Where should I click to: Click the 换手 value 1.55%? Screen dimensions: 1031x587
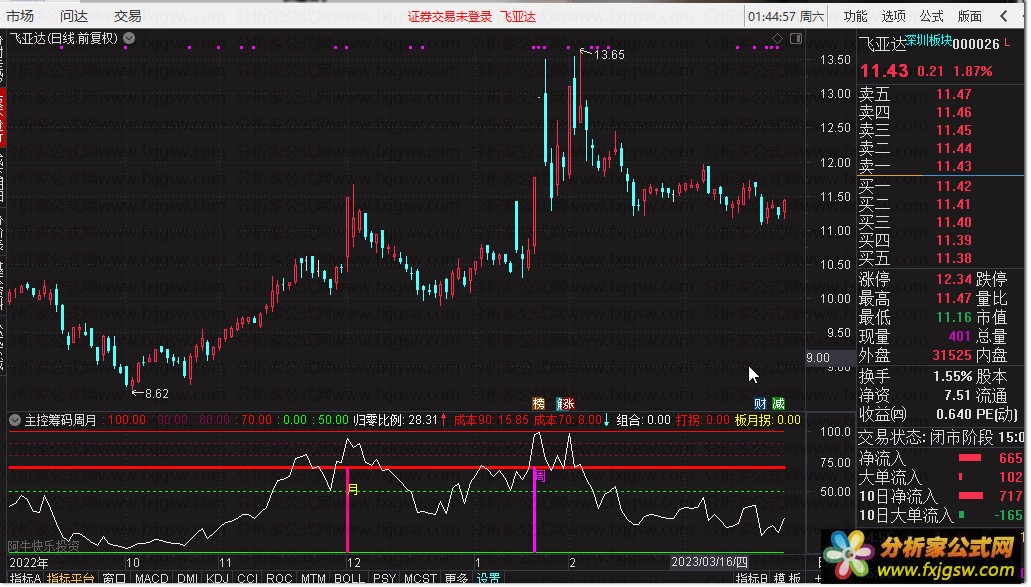pos(952,377)
